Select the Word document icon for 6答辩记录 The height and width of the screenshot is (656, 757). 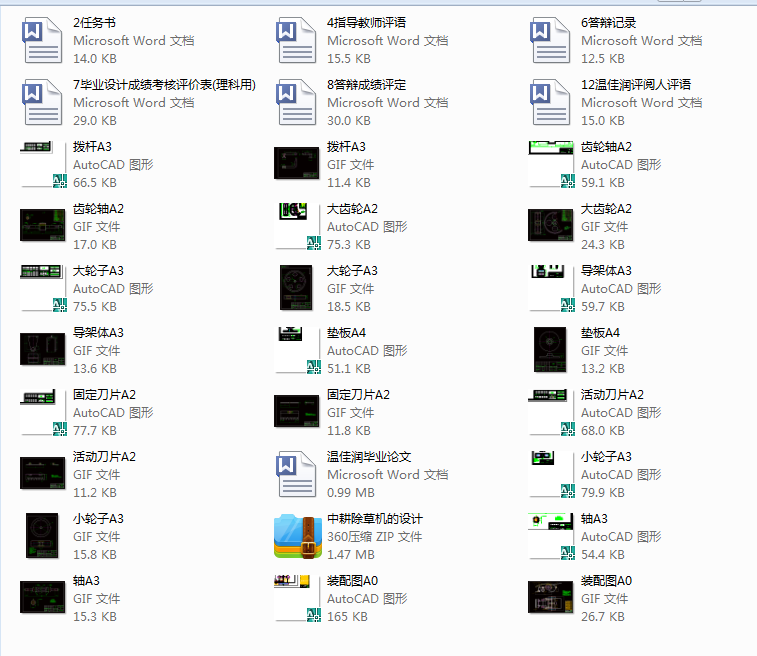click(x=550, y=40)
